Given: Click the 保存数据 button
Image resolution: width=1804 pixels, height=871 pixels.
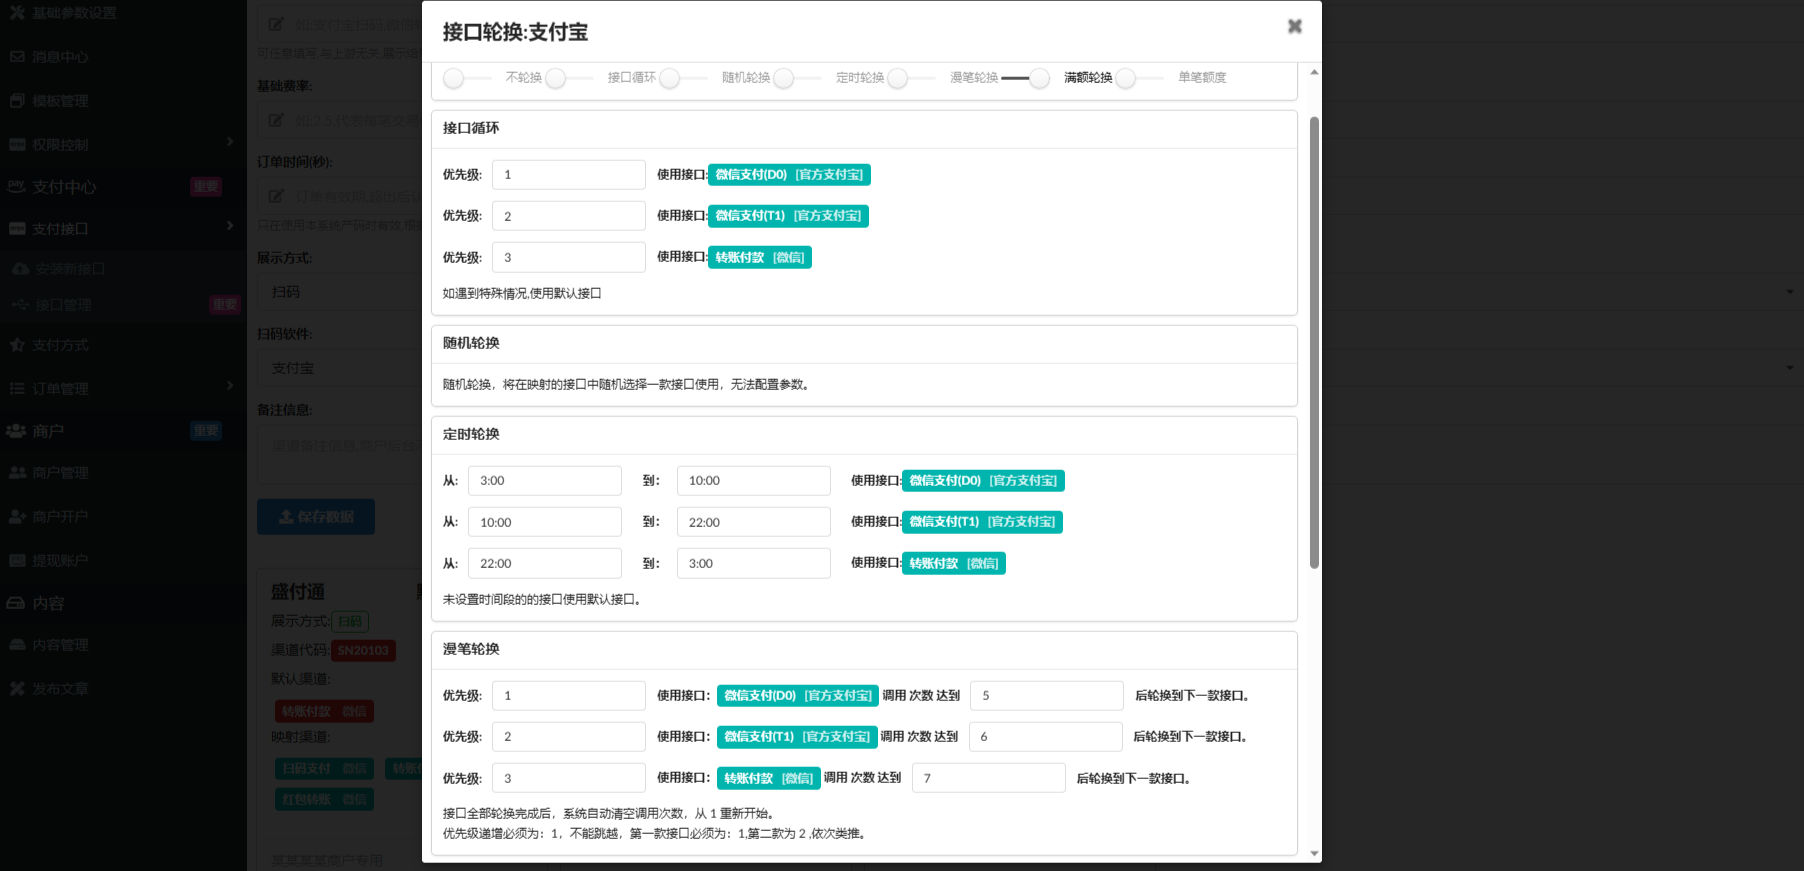Looking at the screenshot, I should (316, 517).
